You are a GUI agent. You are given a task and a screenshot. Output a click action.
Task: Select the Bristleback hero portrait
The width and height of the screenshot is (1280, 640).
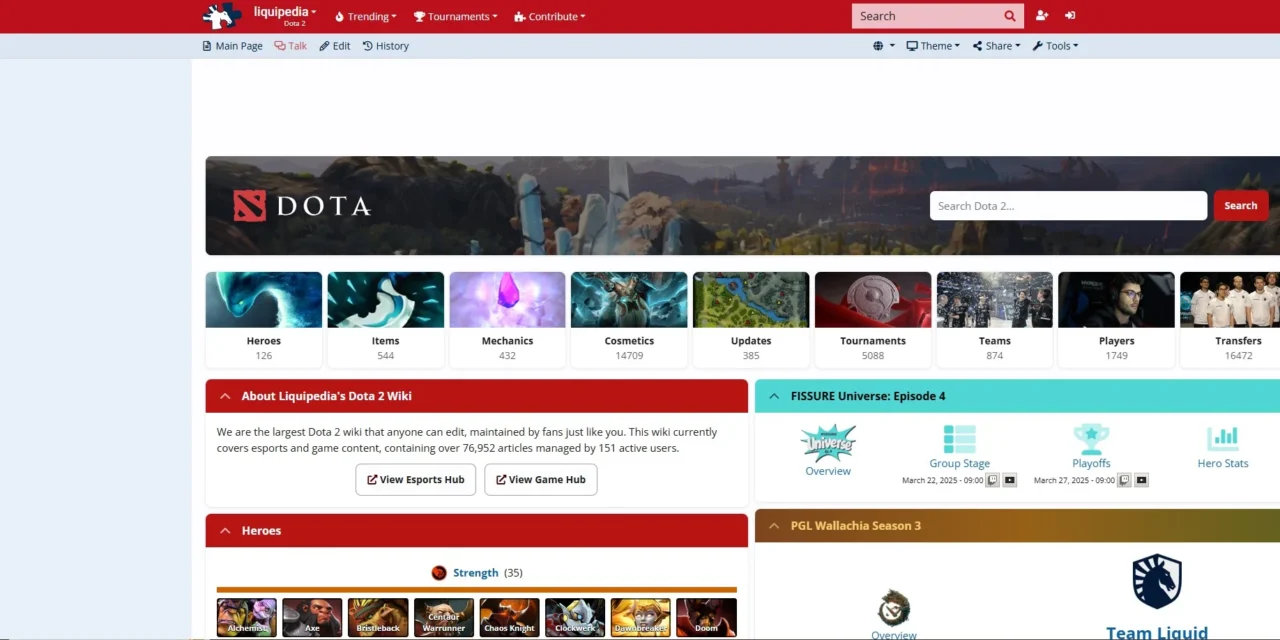378,618
